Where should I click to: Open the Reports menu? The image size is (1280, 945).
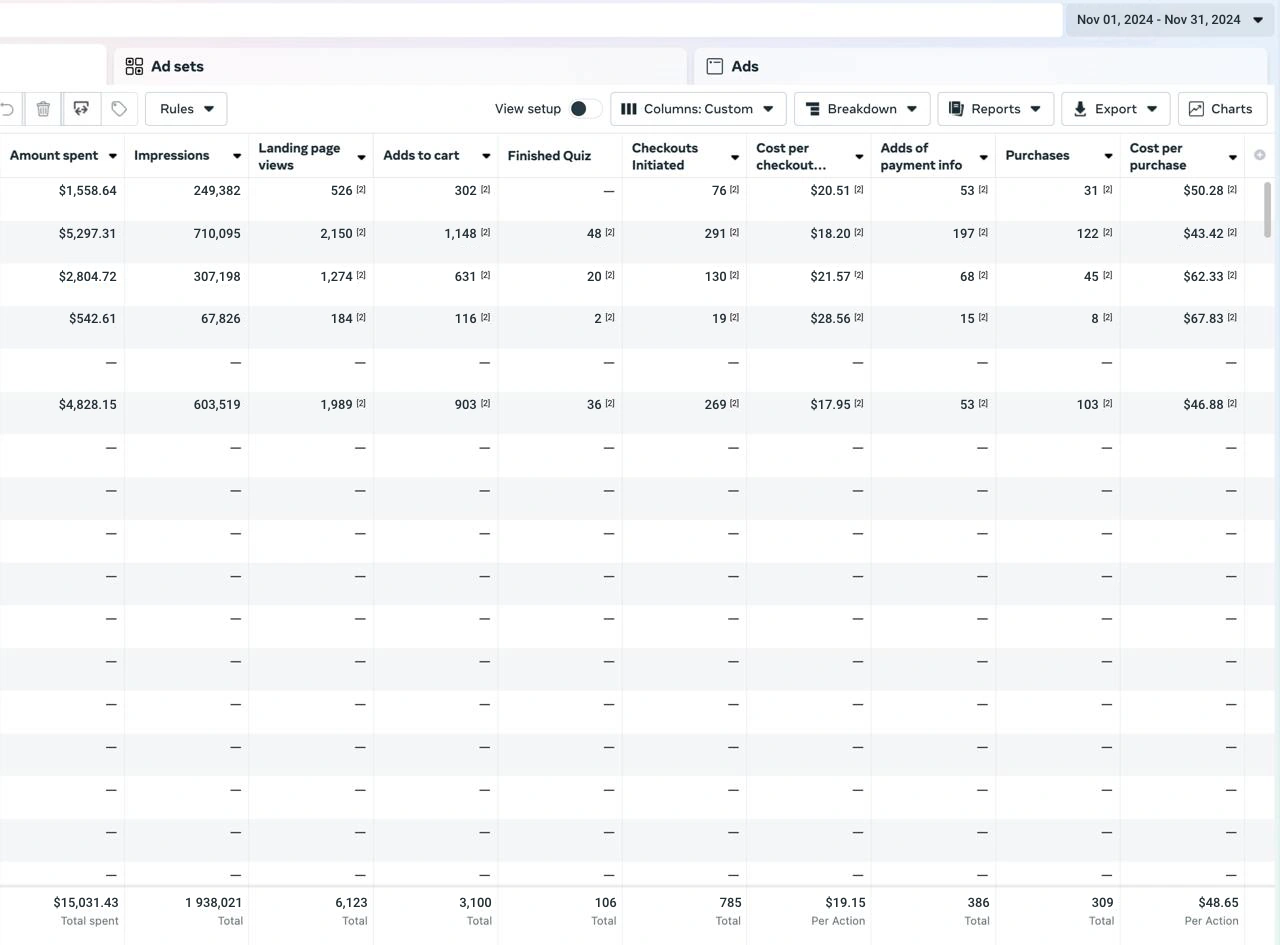click(x=995, y=109)
